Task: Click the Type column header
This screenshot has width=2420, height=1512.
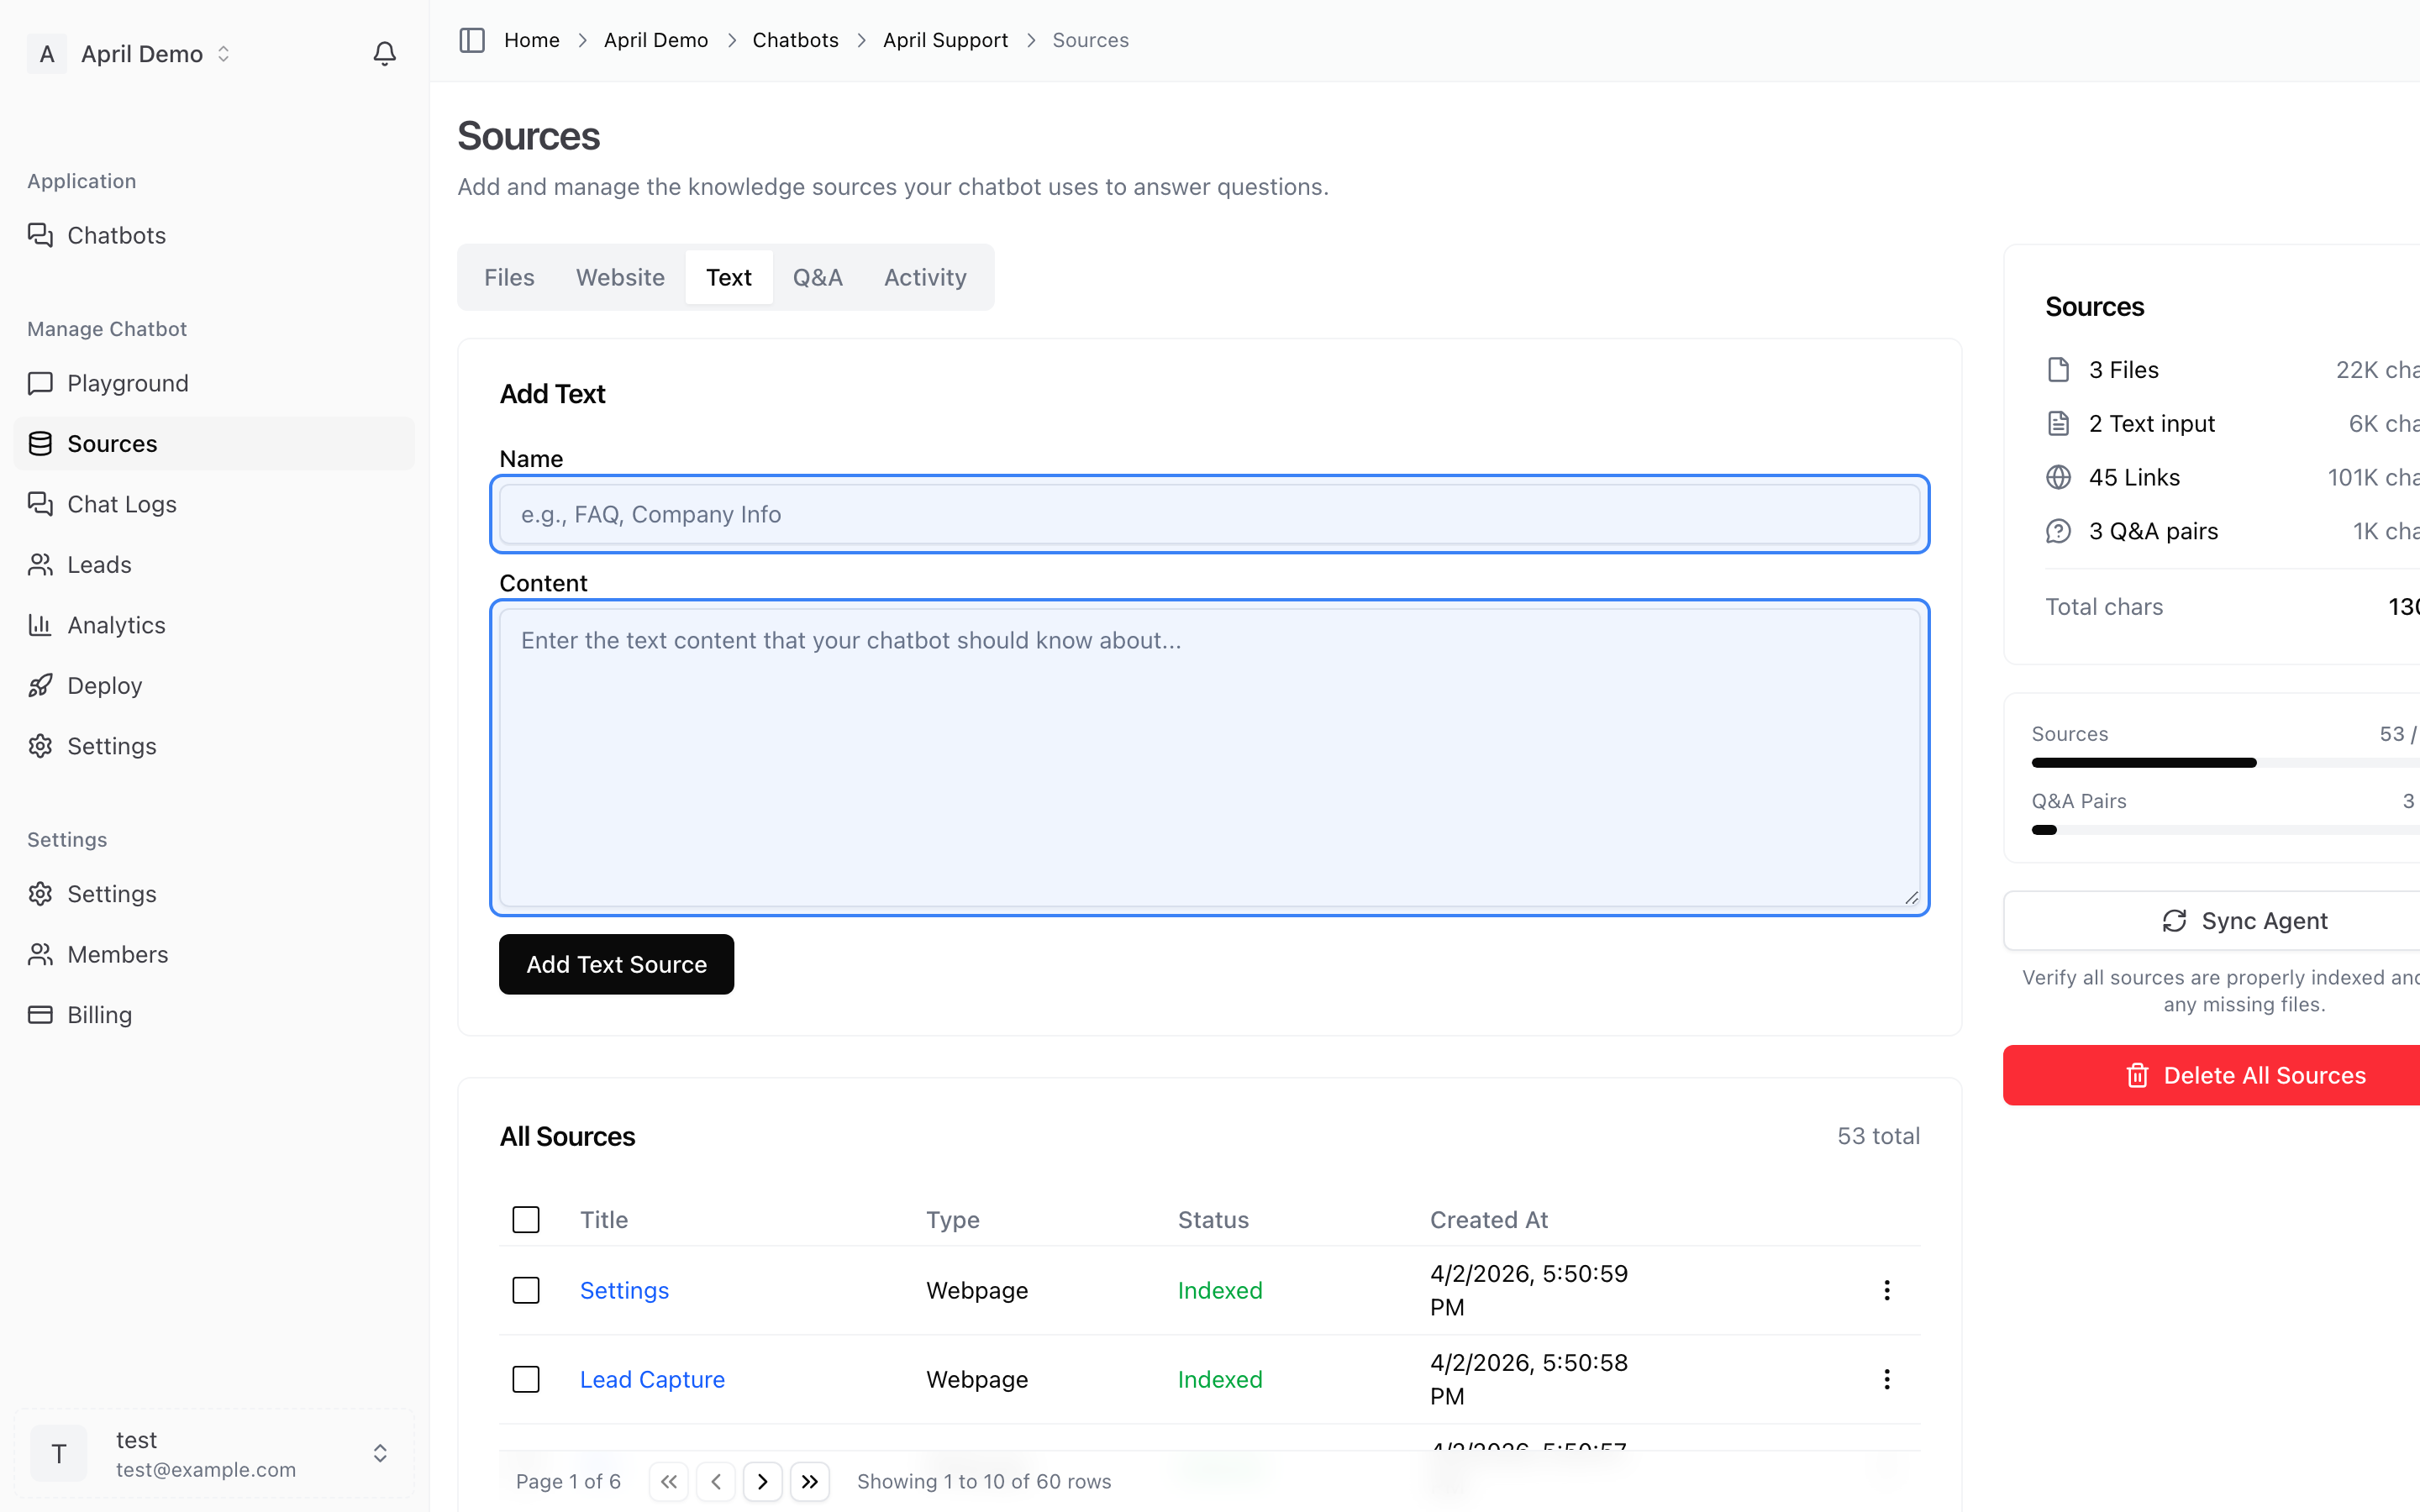Action: 953,1220
